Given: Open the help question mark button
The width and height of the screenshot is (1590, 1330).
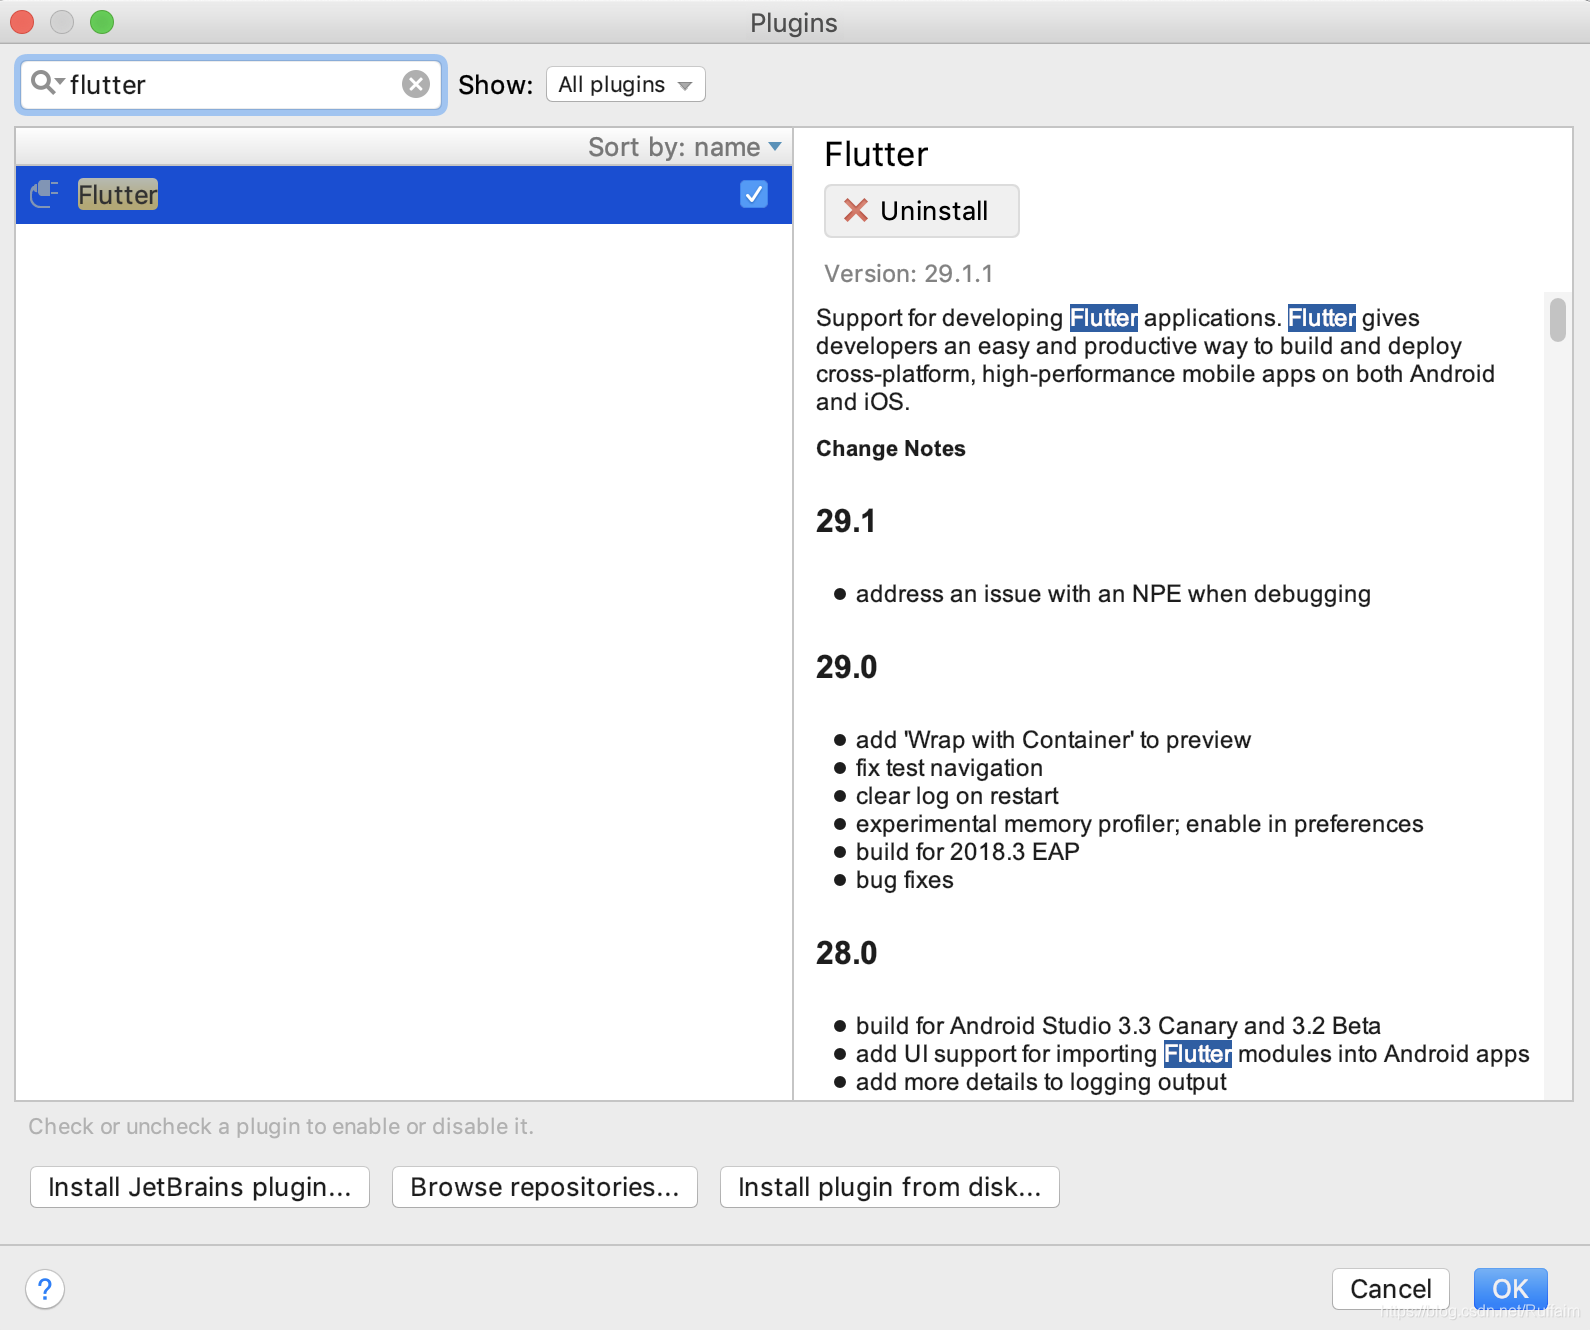Looking at the screenshot, I should click(45, 1289).
